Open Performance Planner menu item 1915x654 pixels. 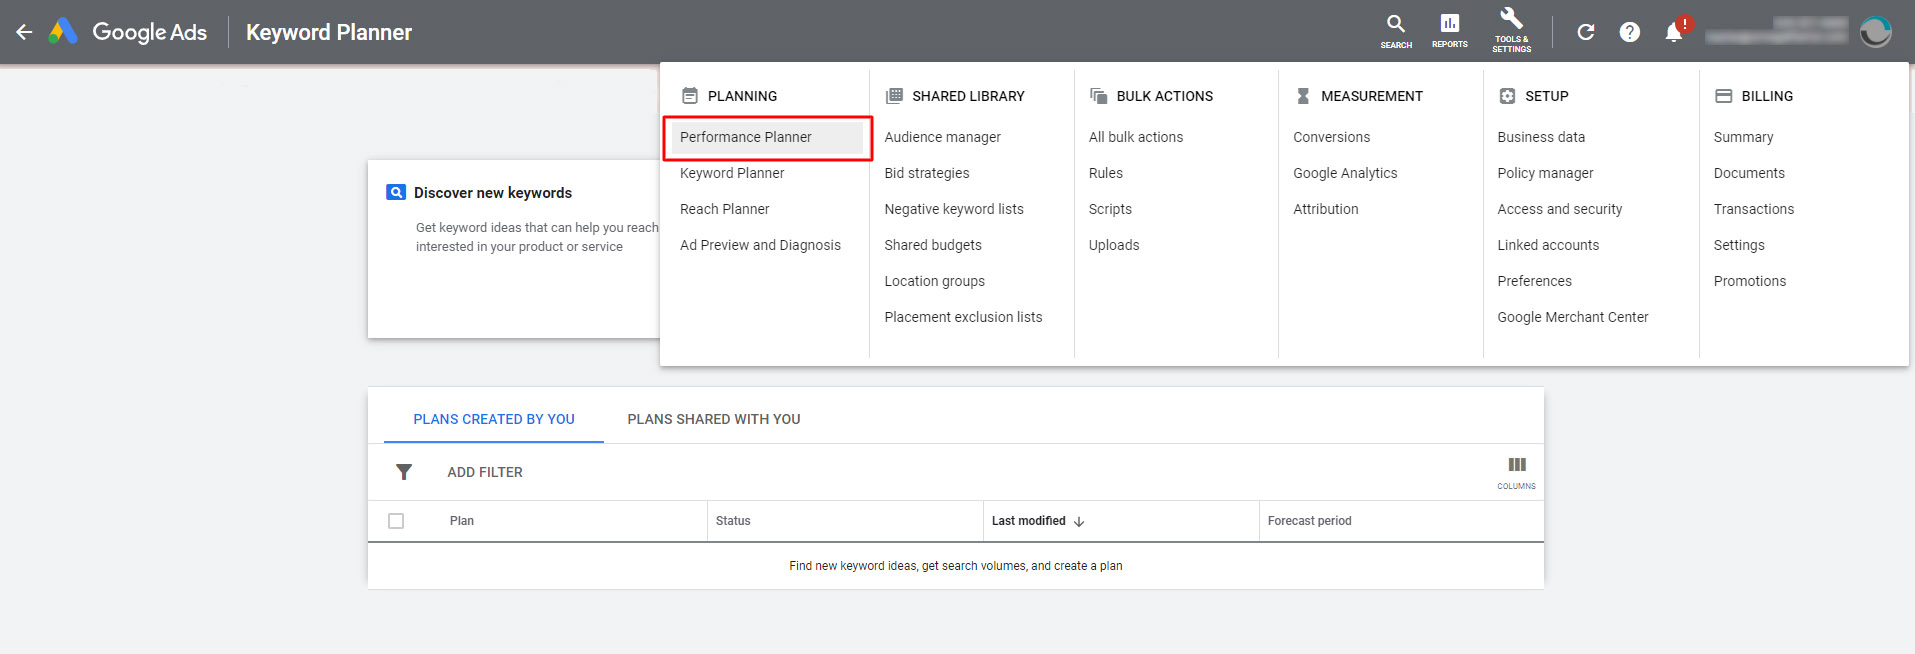[766, 137]
